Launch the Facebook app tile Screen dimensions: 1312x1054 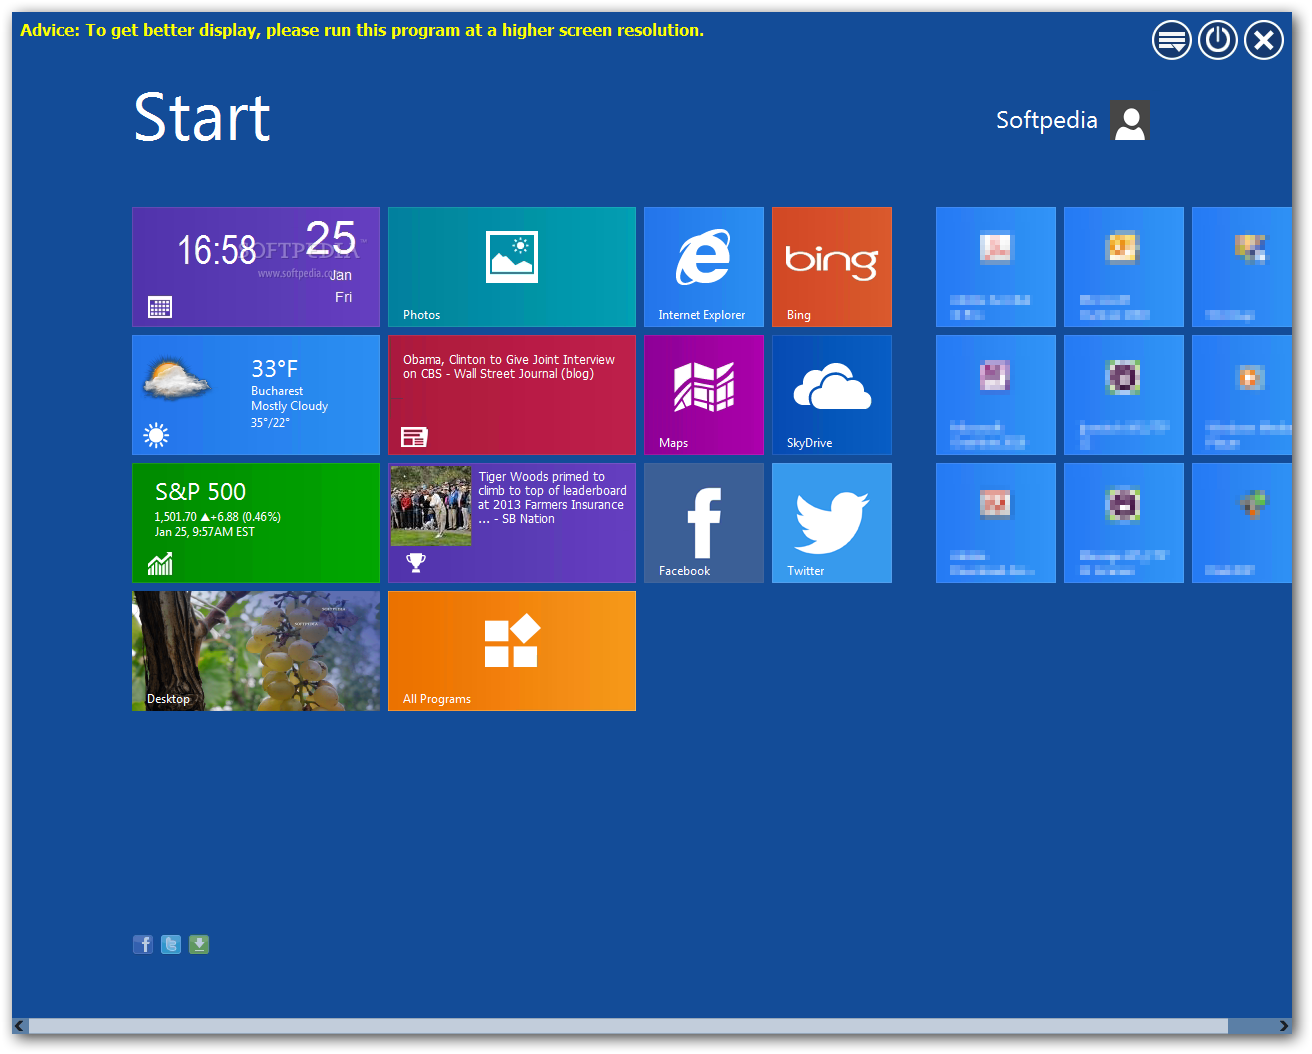pyautogui.click(x=703, y=523)
